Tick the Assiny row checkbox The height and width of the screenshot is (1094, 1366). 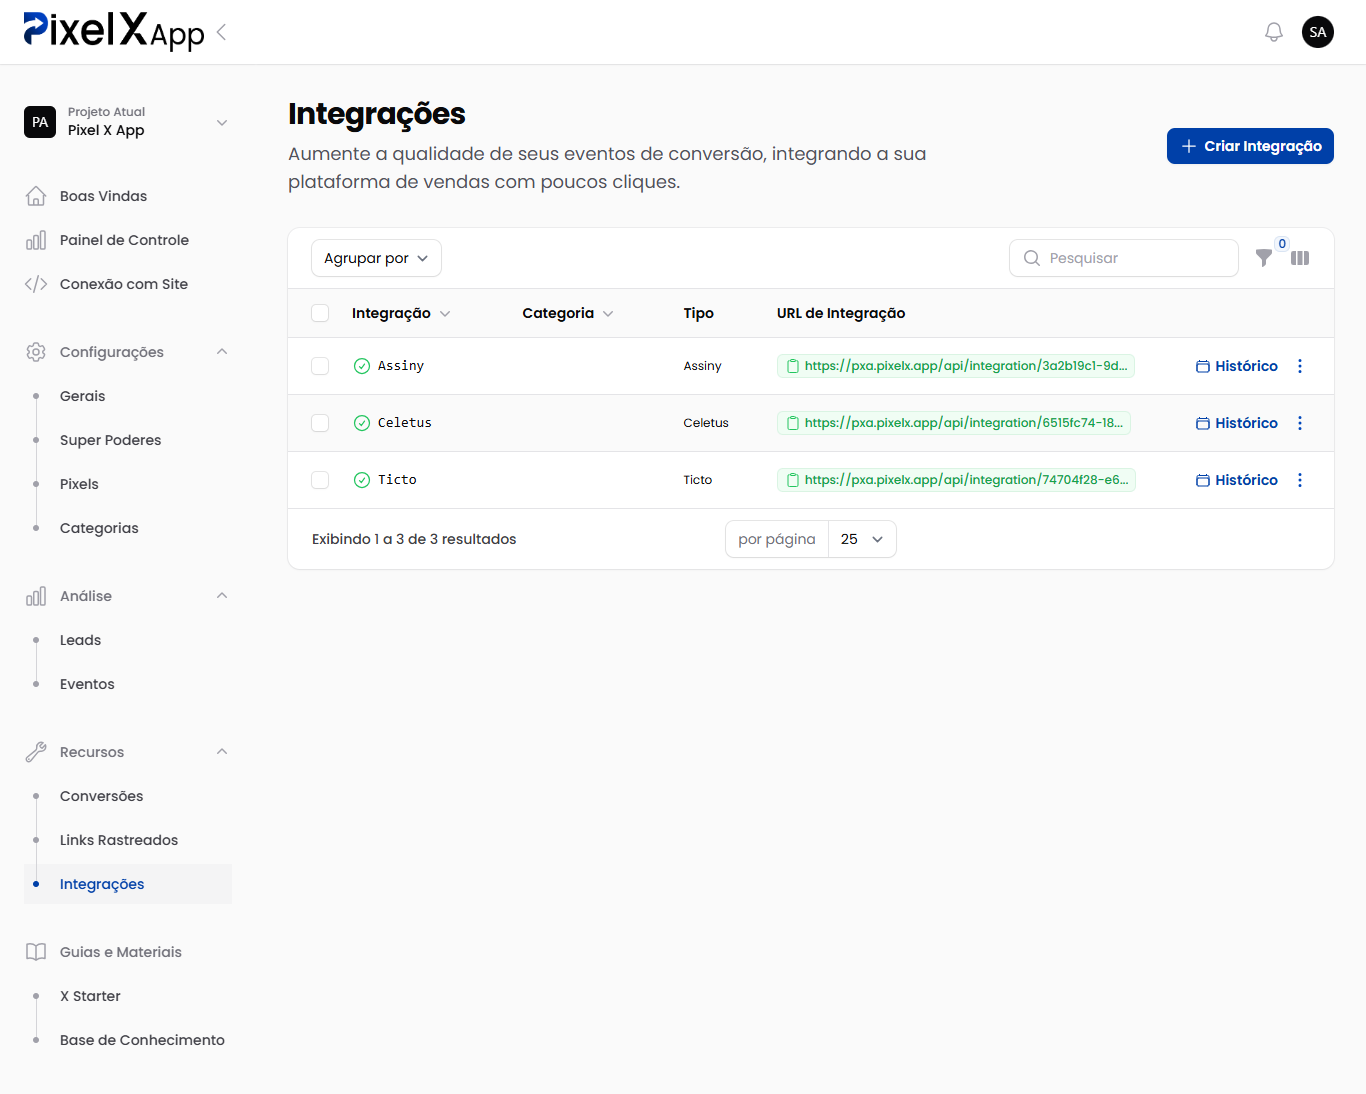pyautogui.click(x=320, y=366)
